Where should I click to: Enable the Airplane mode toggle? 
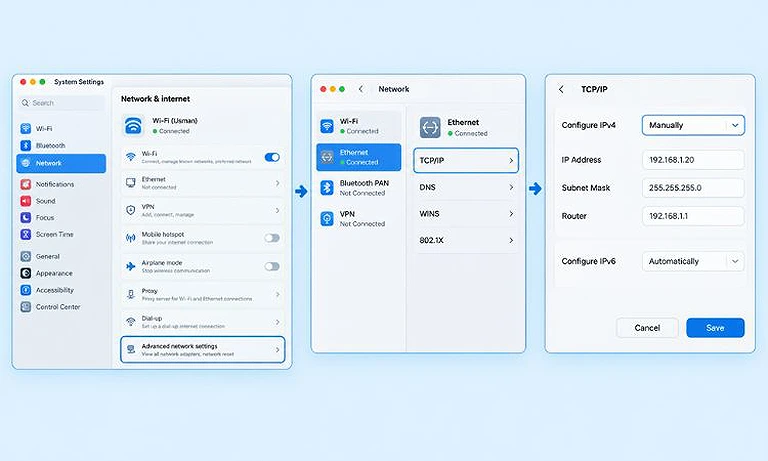(x=272, y=267)
